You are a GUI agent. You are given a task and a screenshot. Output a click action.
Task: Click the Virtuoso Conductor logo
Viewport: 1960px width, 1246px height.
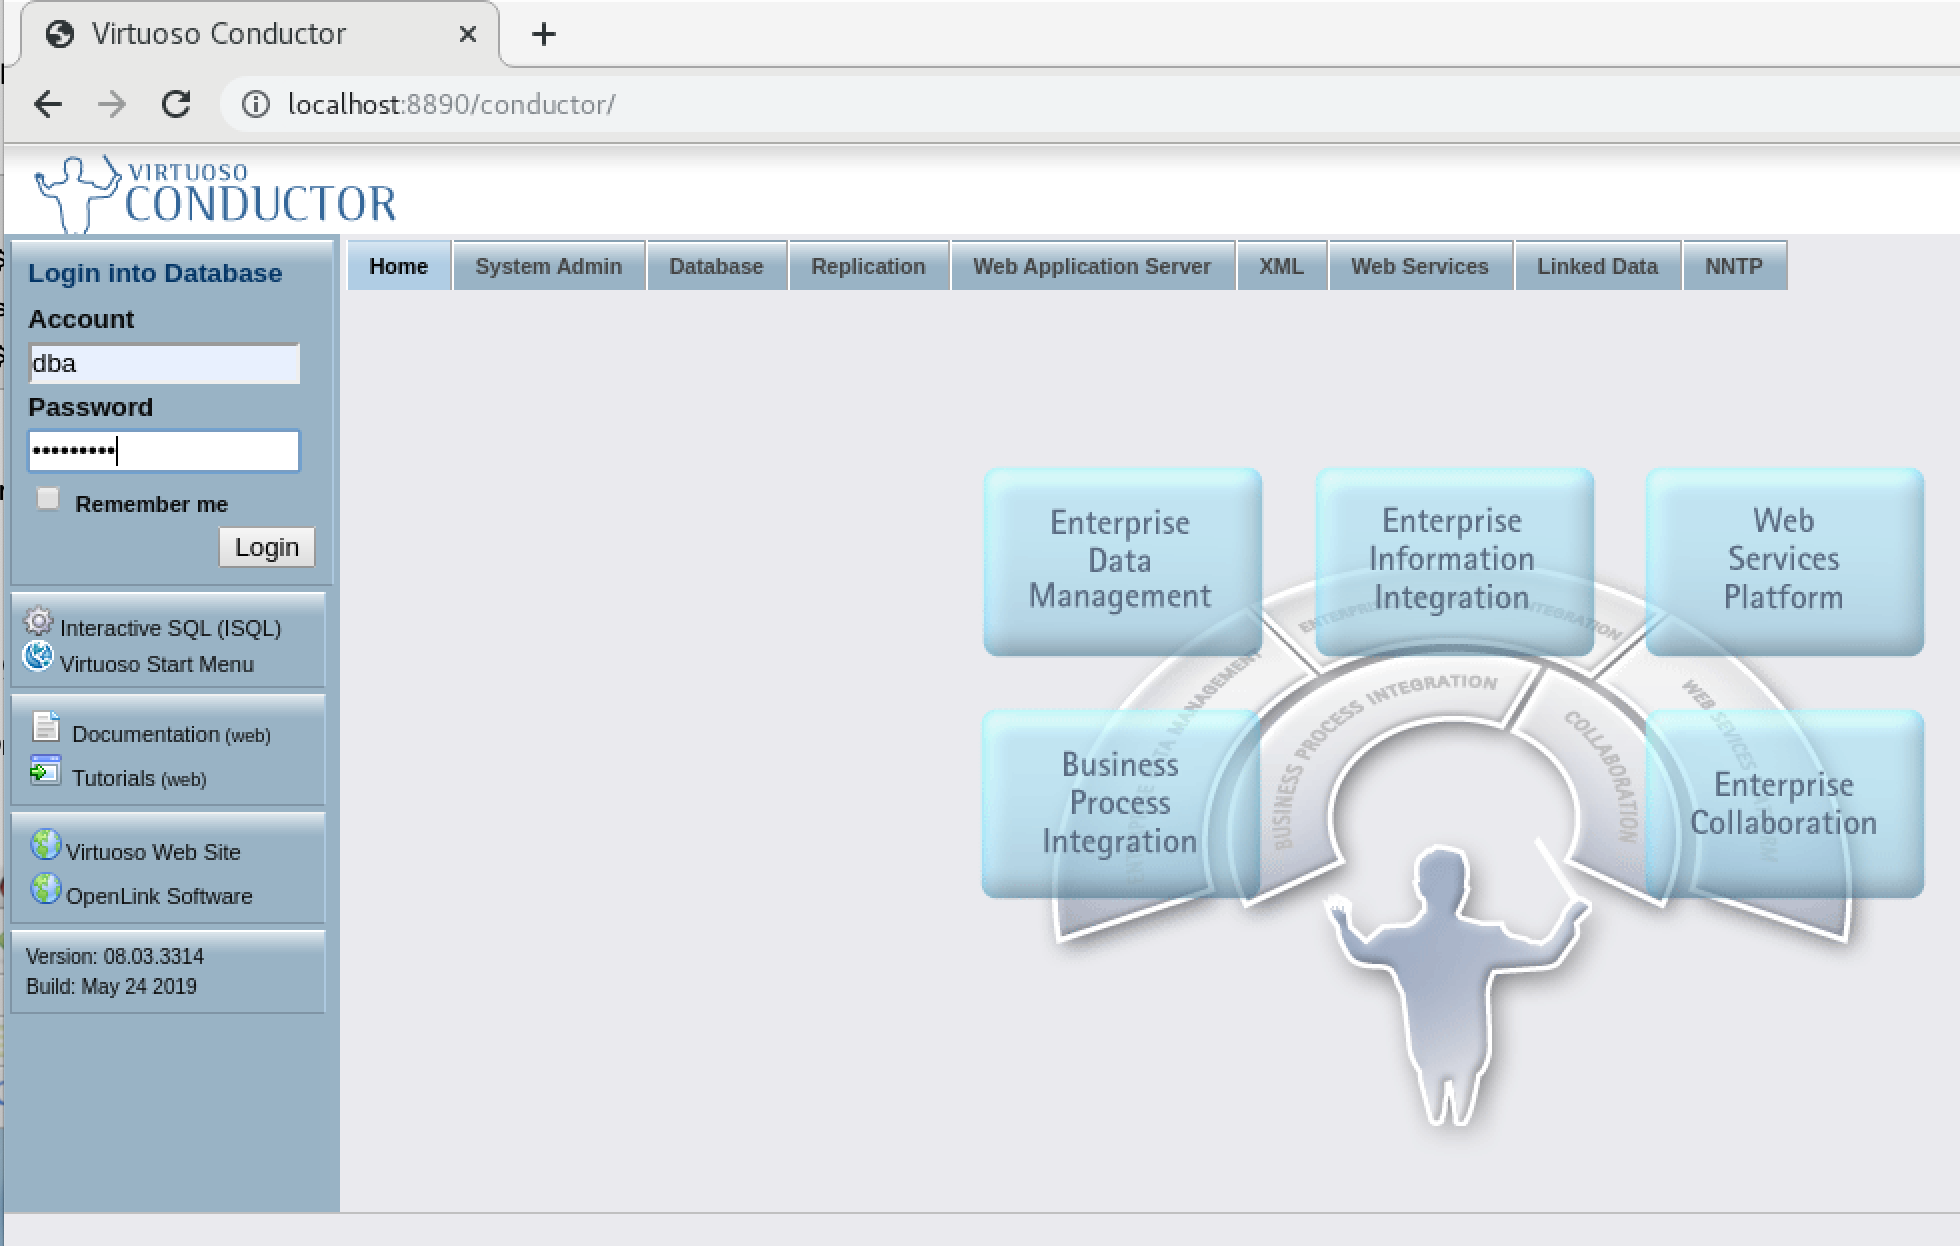click(215, 193)
